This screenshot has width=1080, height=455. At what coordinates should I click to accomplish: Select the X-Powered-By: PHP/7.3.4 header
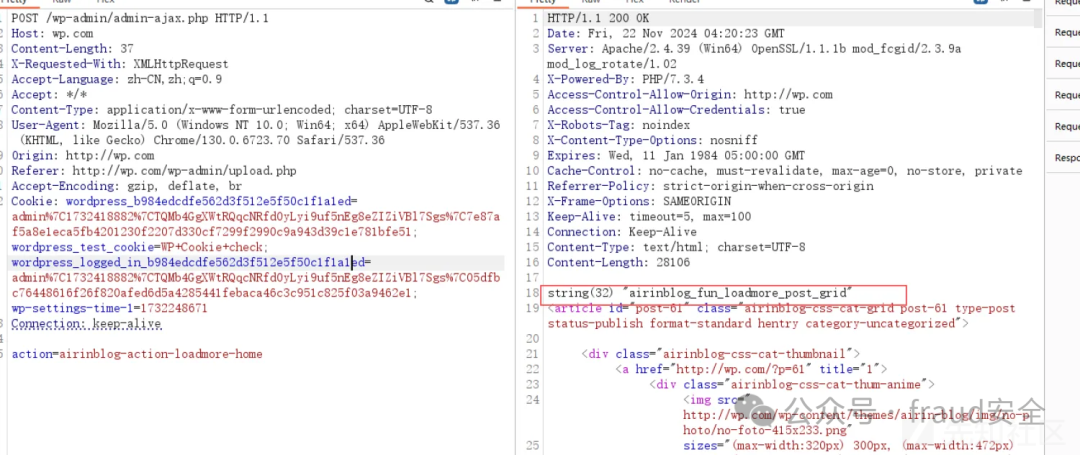[625, 79]
